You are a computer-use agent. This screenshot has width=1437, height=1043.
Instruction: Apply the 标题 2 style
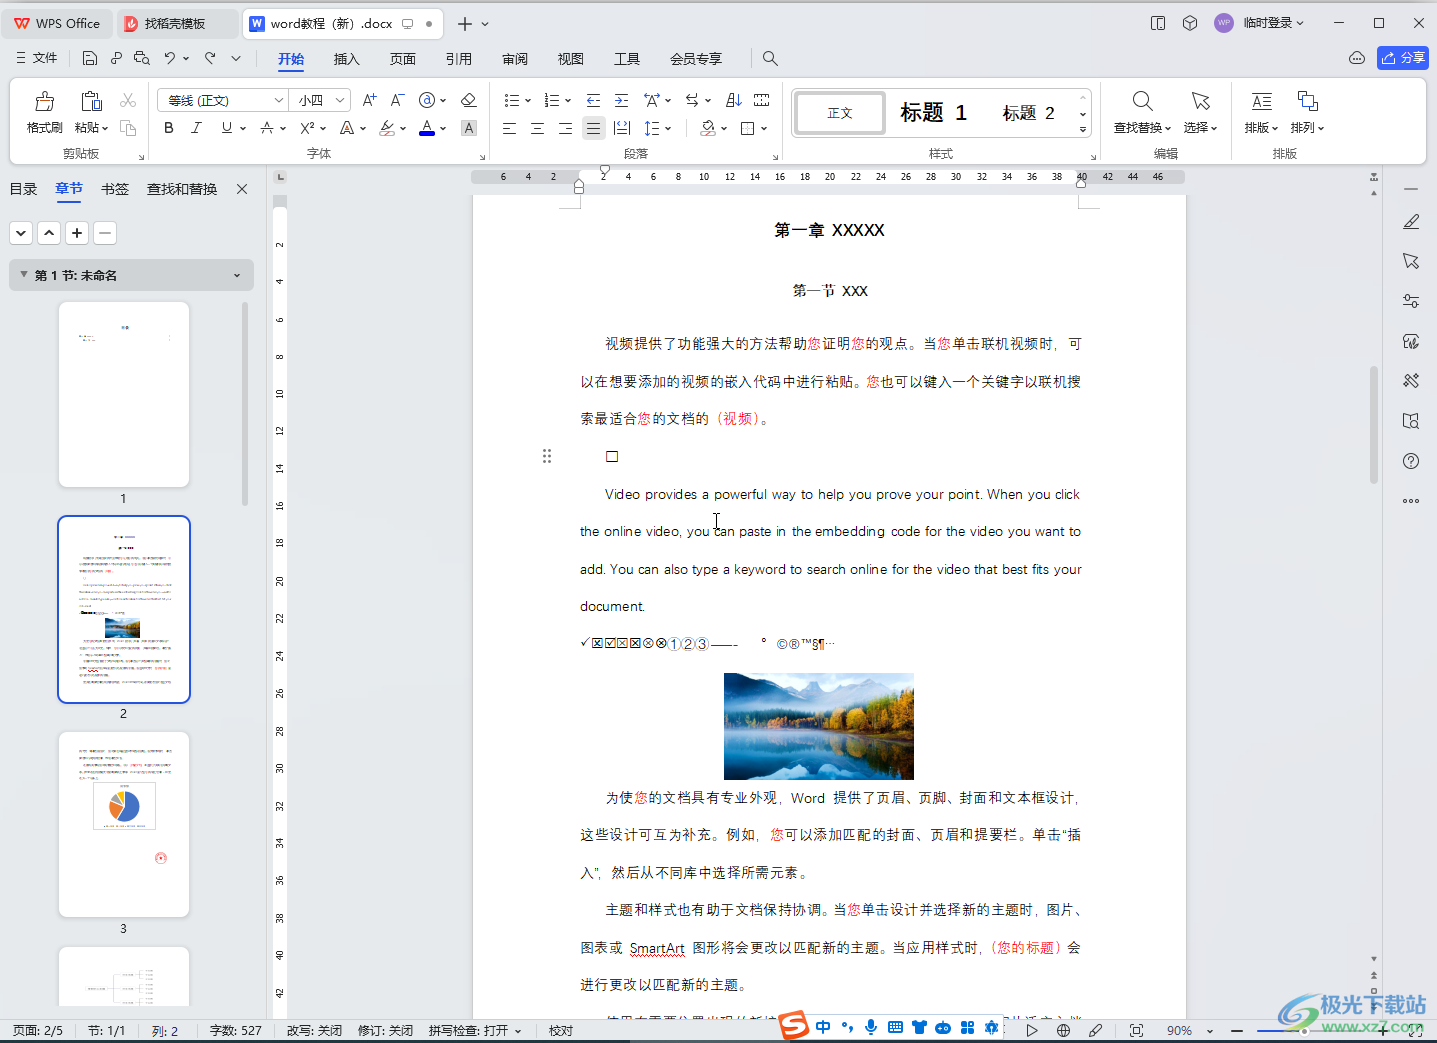(x=1028, y=112)
